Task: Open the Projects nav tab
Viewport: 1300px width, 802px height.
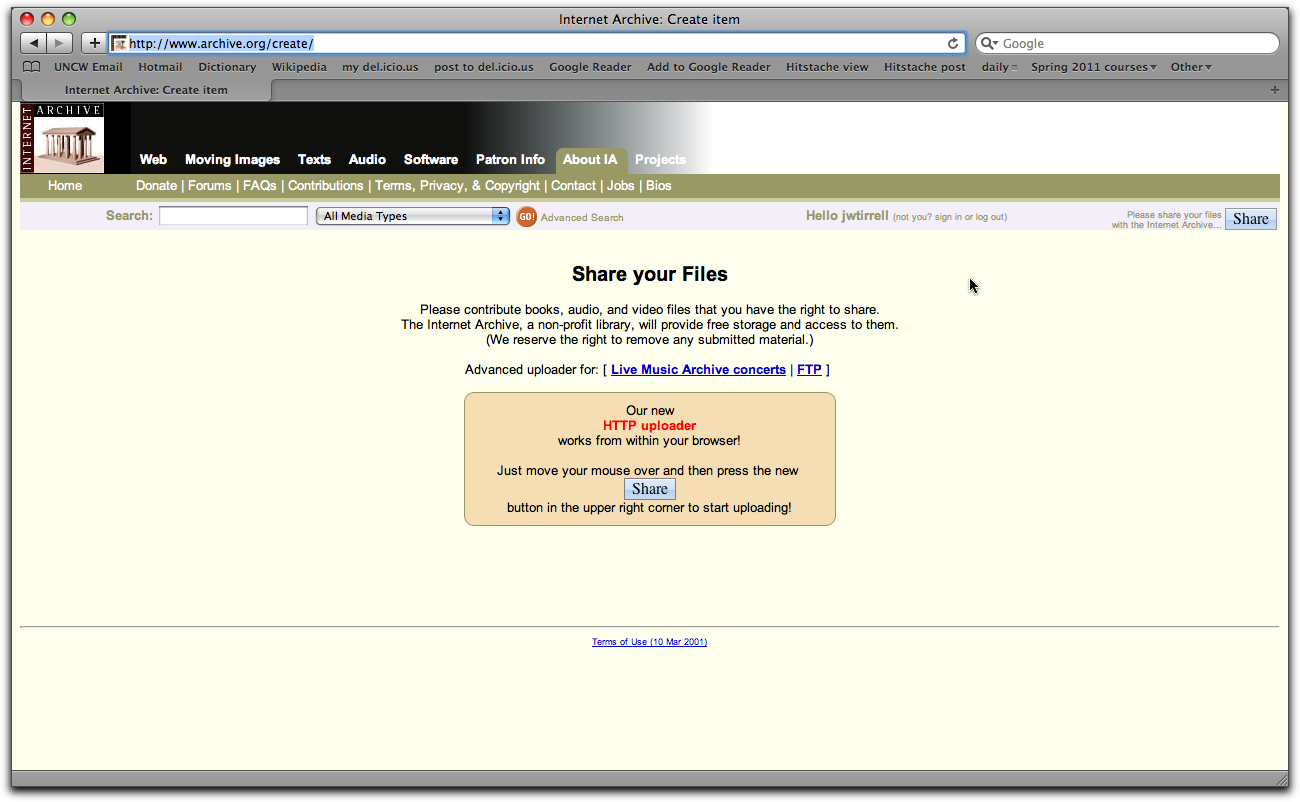Action: pos(660,159)
